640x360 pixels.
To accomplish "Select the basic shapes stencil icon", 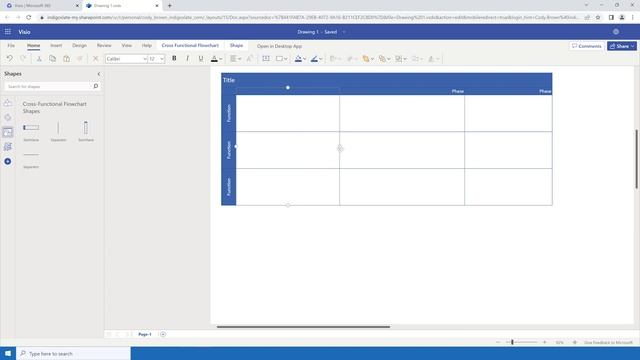I will pyautogui.click(x=8, y=103).
